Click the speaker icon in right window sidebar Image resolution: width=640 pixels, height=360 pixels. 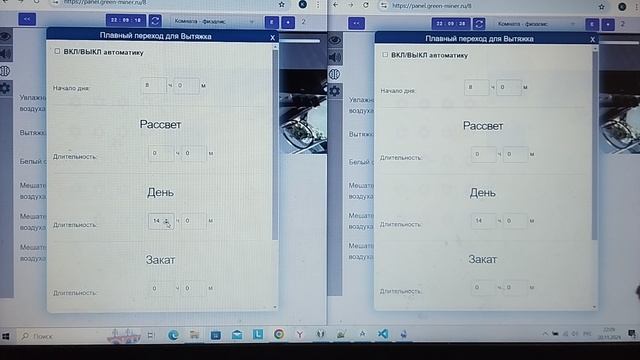pos(335,57)
